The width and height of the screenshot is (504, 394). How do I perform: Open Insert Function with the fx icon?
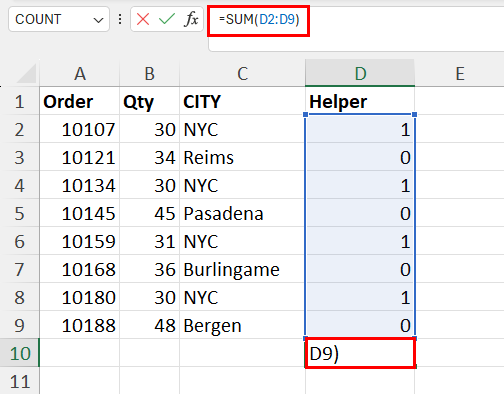click(x=191, y=19)
